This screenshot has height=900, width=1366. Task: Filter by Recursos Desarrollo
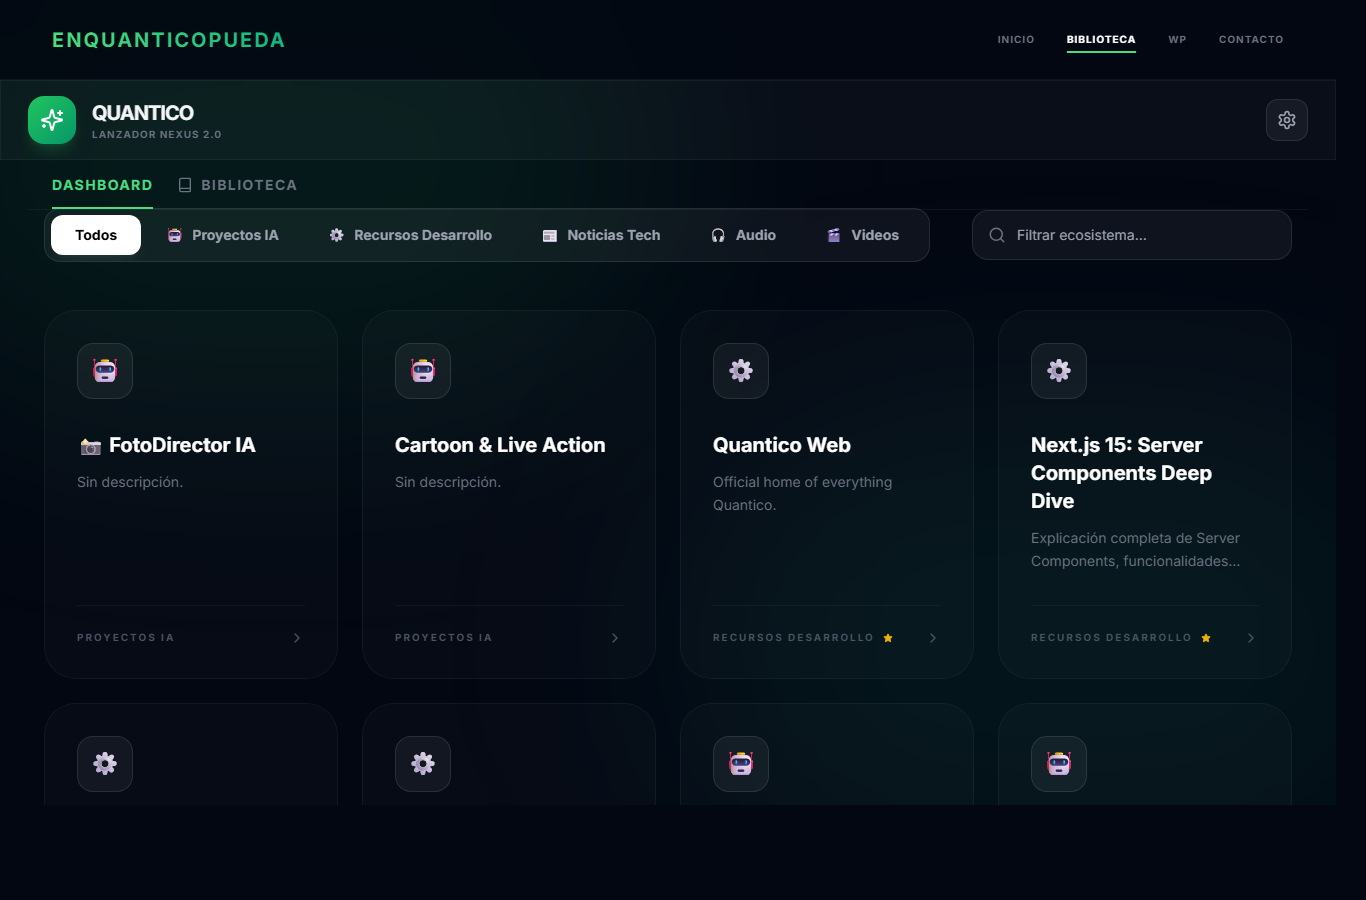pos(411,235)
